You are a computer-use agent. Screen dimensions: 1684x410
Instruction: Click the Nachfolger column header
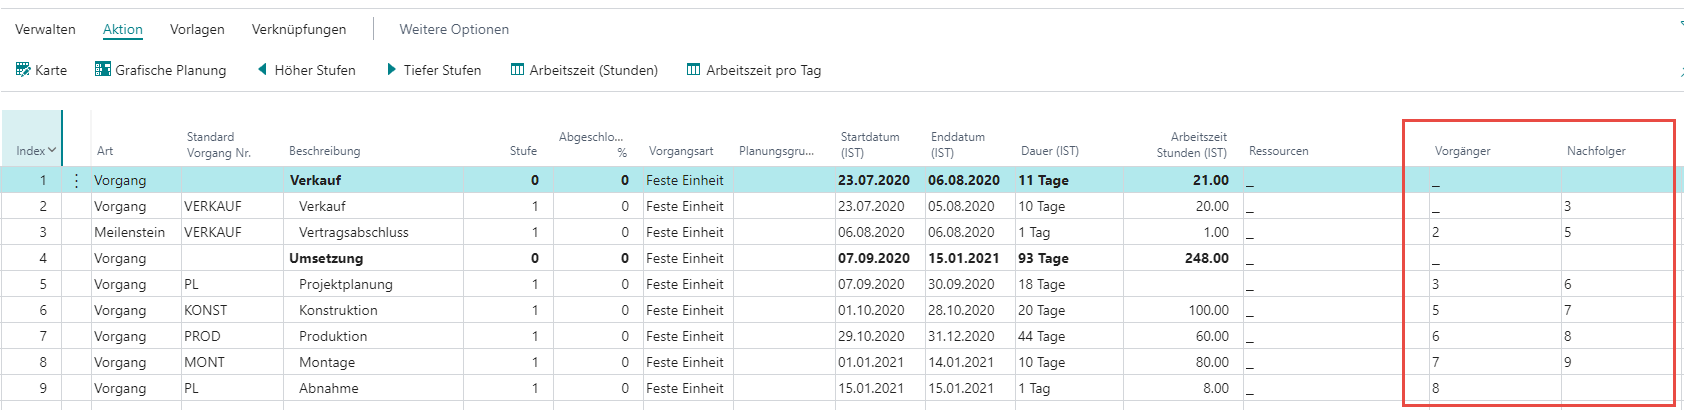click(x=1596, y=151)
